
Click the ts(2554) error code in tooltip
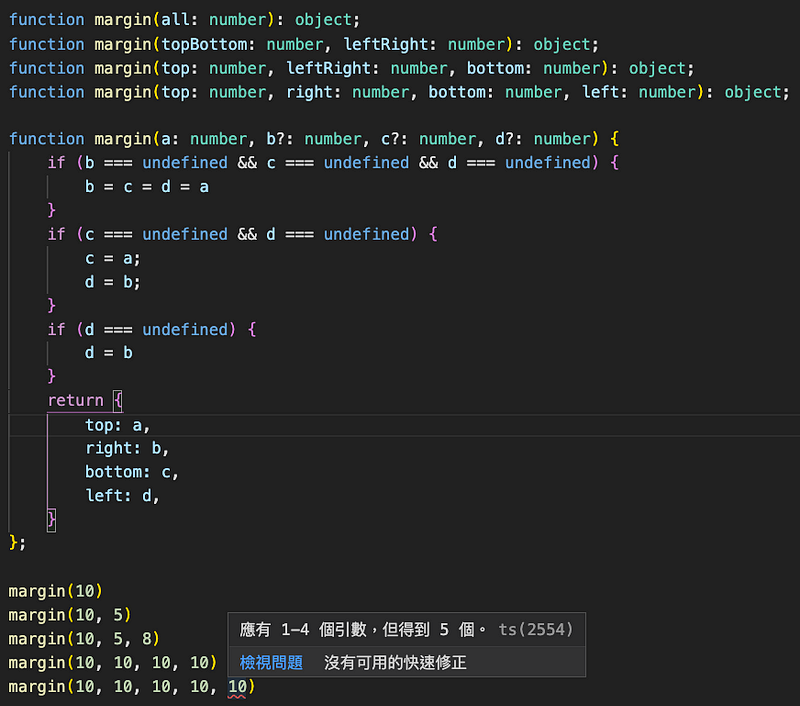click(x=536, y=629)
